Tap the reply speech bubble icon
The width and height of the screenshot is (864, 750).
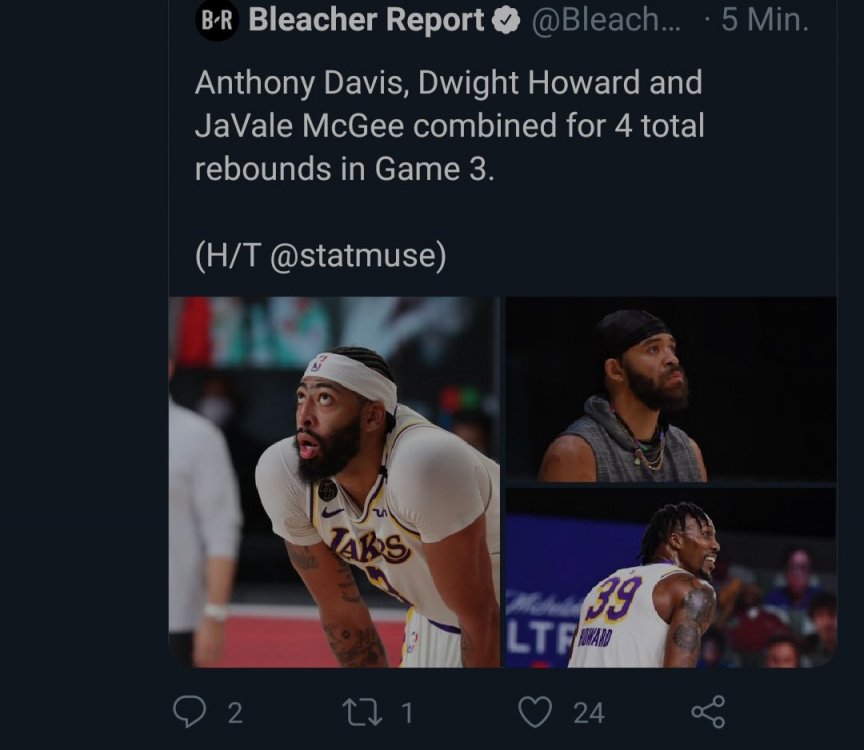[189, 711]
